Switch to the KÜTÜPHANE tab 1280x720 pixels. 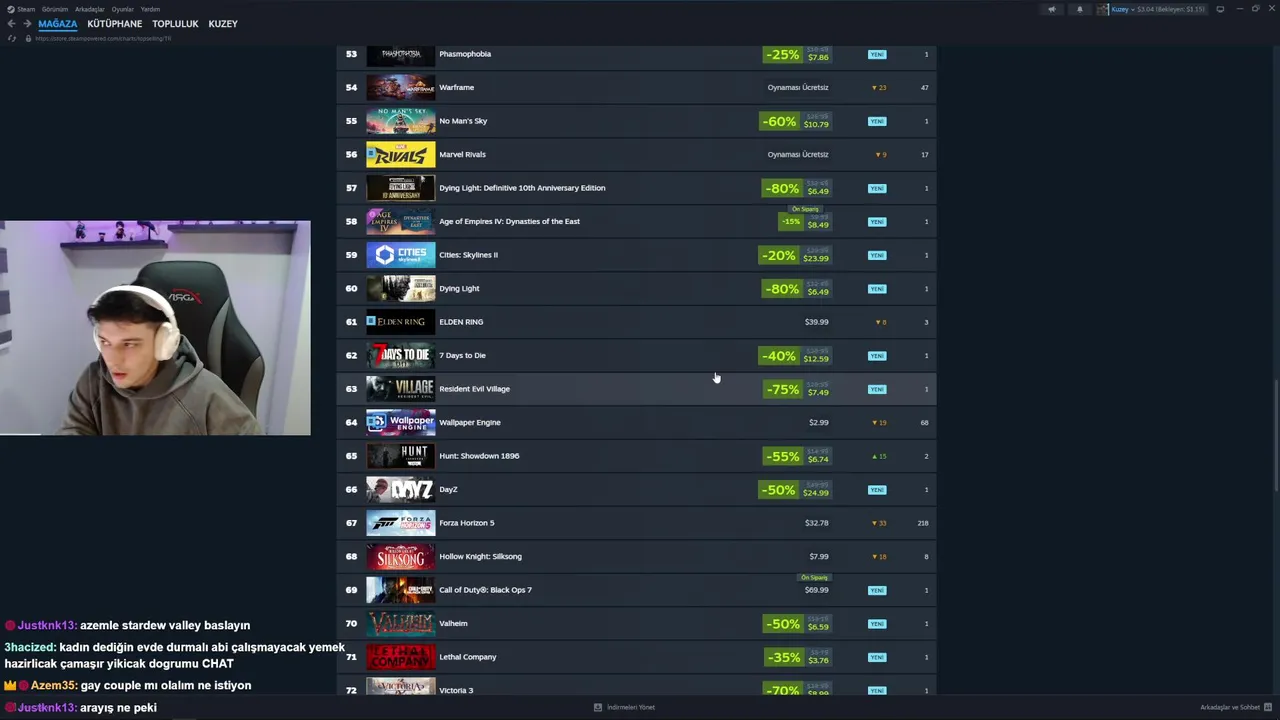115,24
